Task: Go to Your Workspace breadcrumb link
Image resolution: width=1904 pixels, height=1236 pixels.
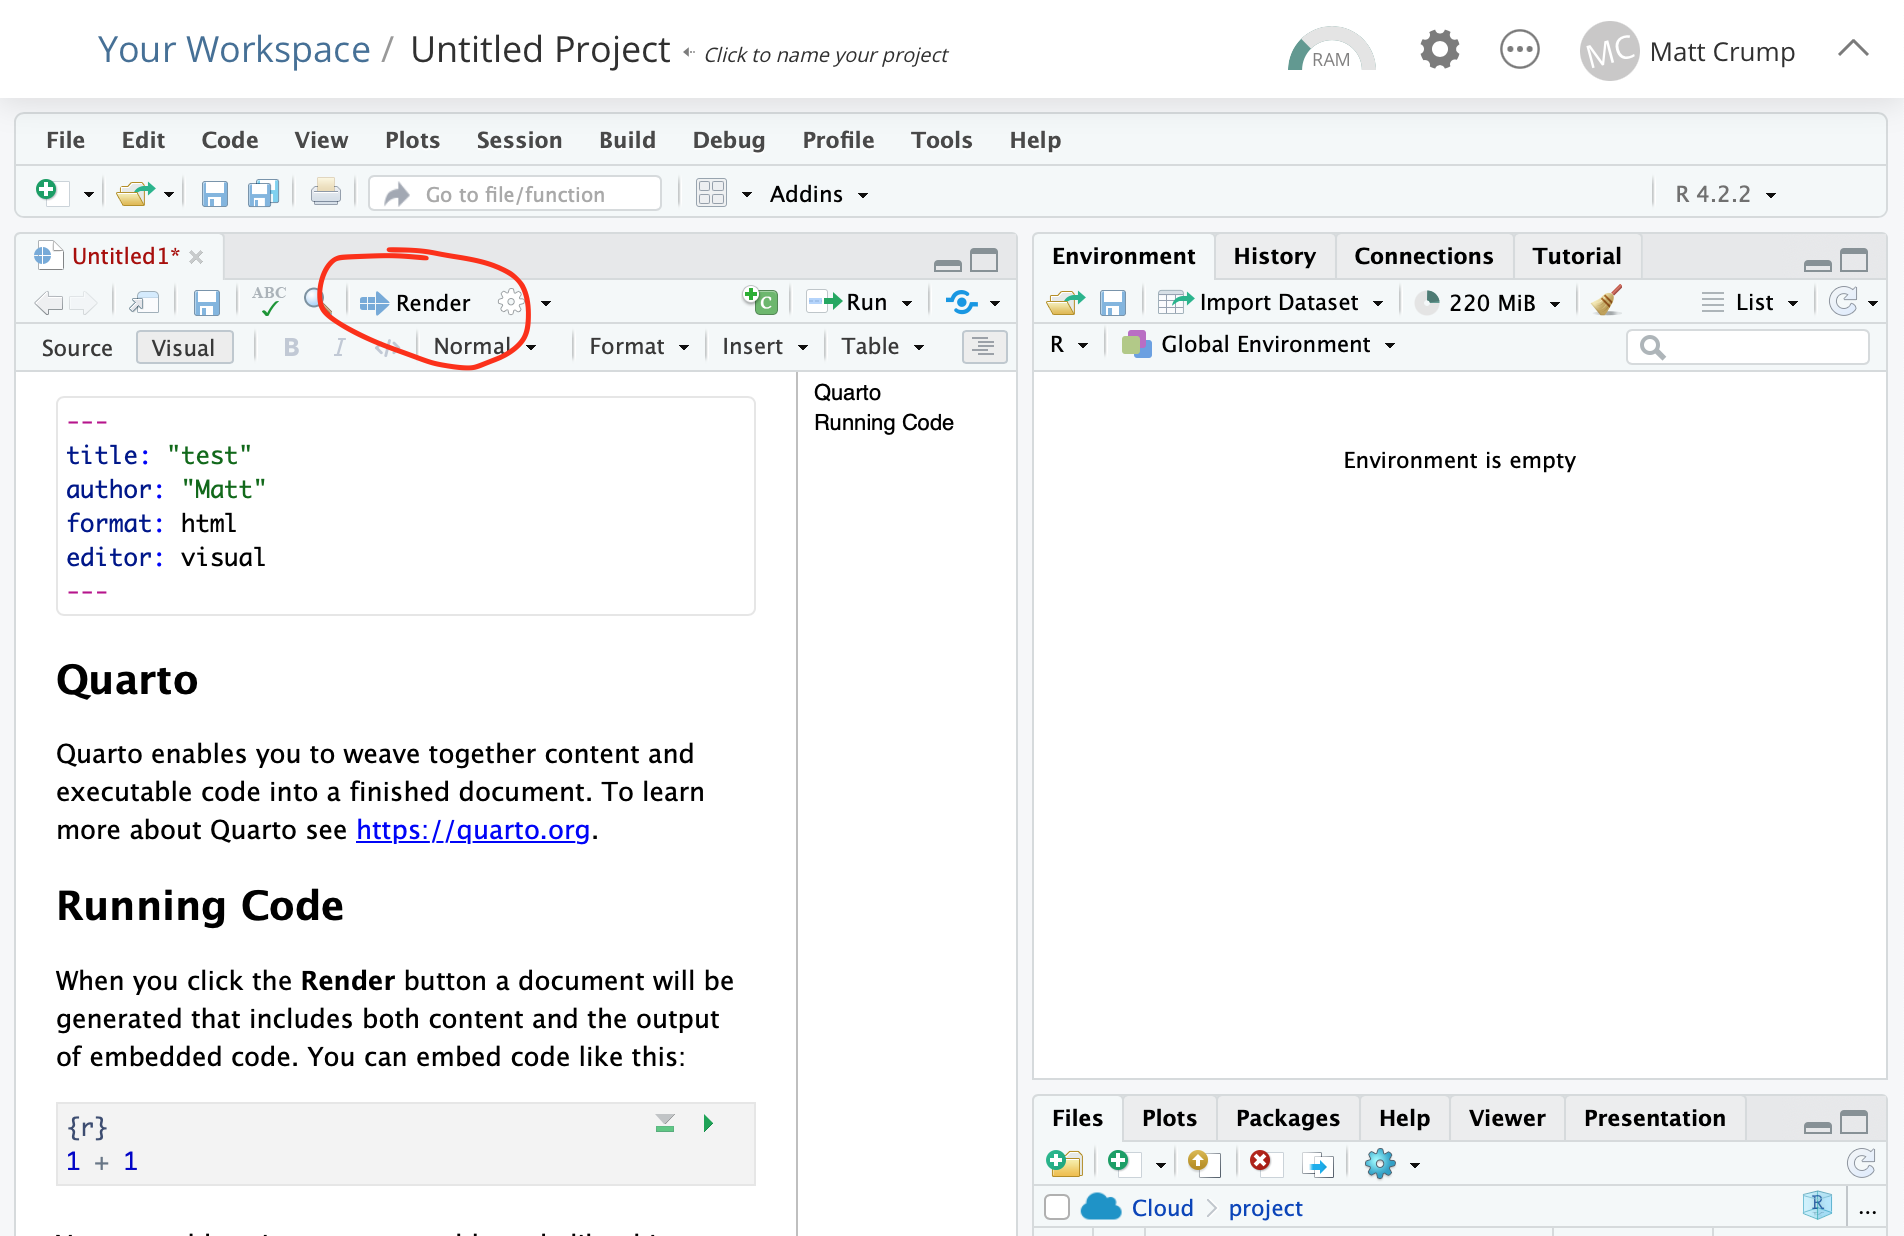Action: tap(234, 49)
